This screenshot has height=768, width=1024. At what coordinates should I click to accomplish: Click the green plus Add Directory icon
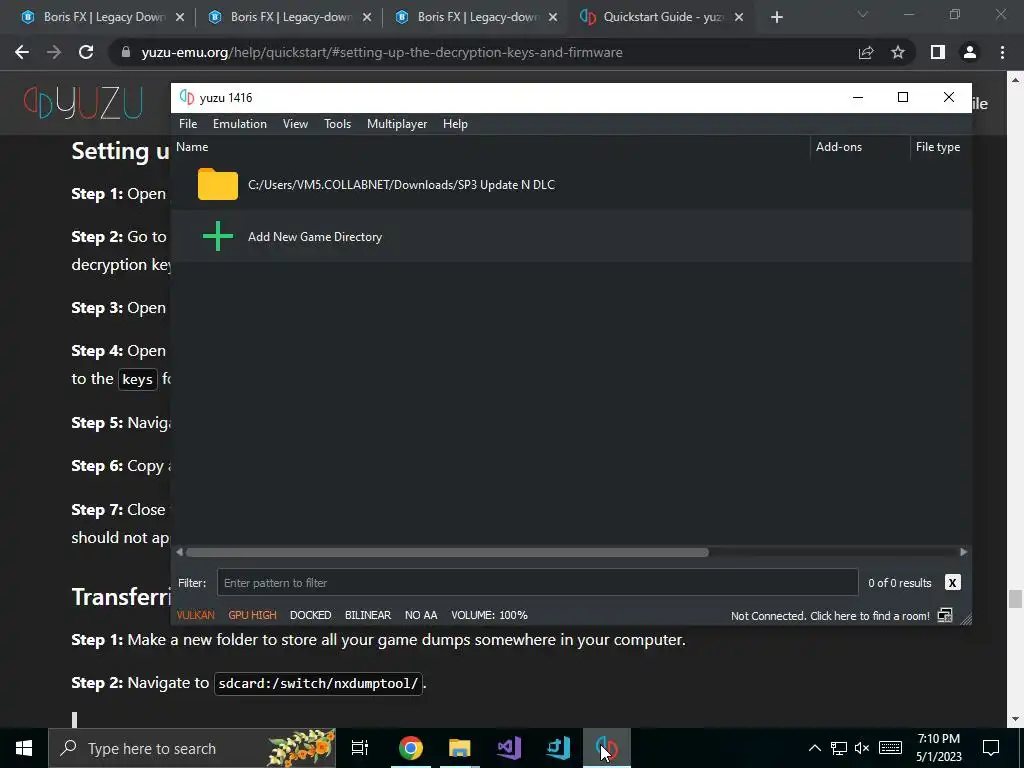pos(218,236)
